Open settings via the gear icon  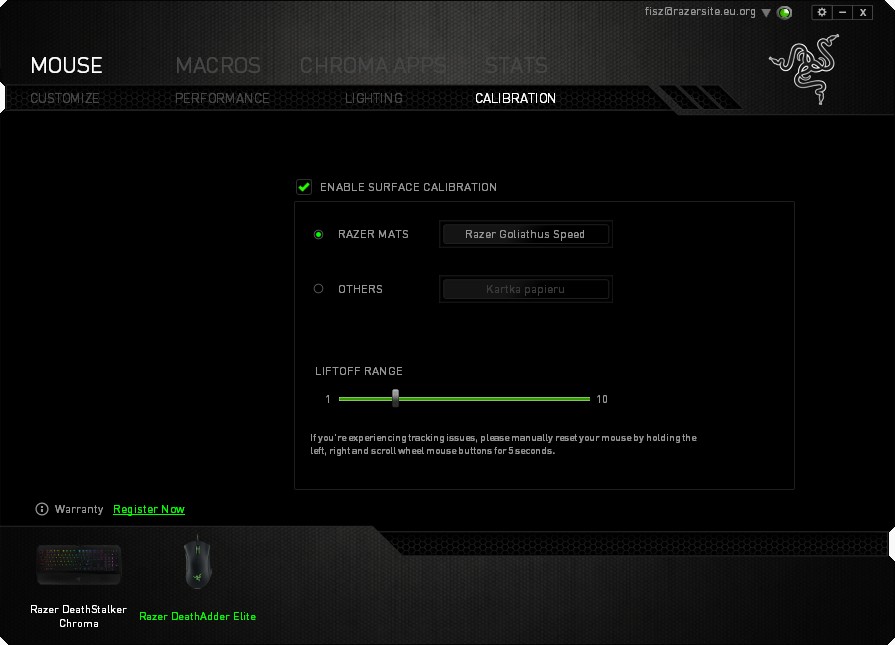coord(822,12)
